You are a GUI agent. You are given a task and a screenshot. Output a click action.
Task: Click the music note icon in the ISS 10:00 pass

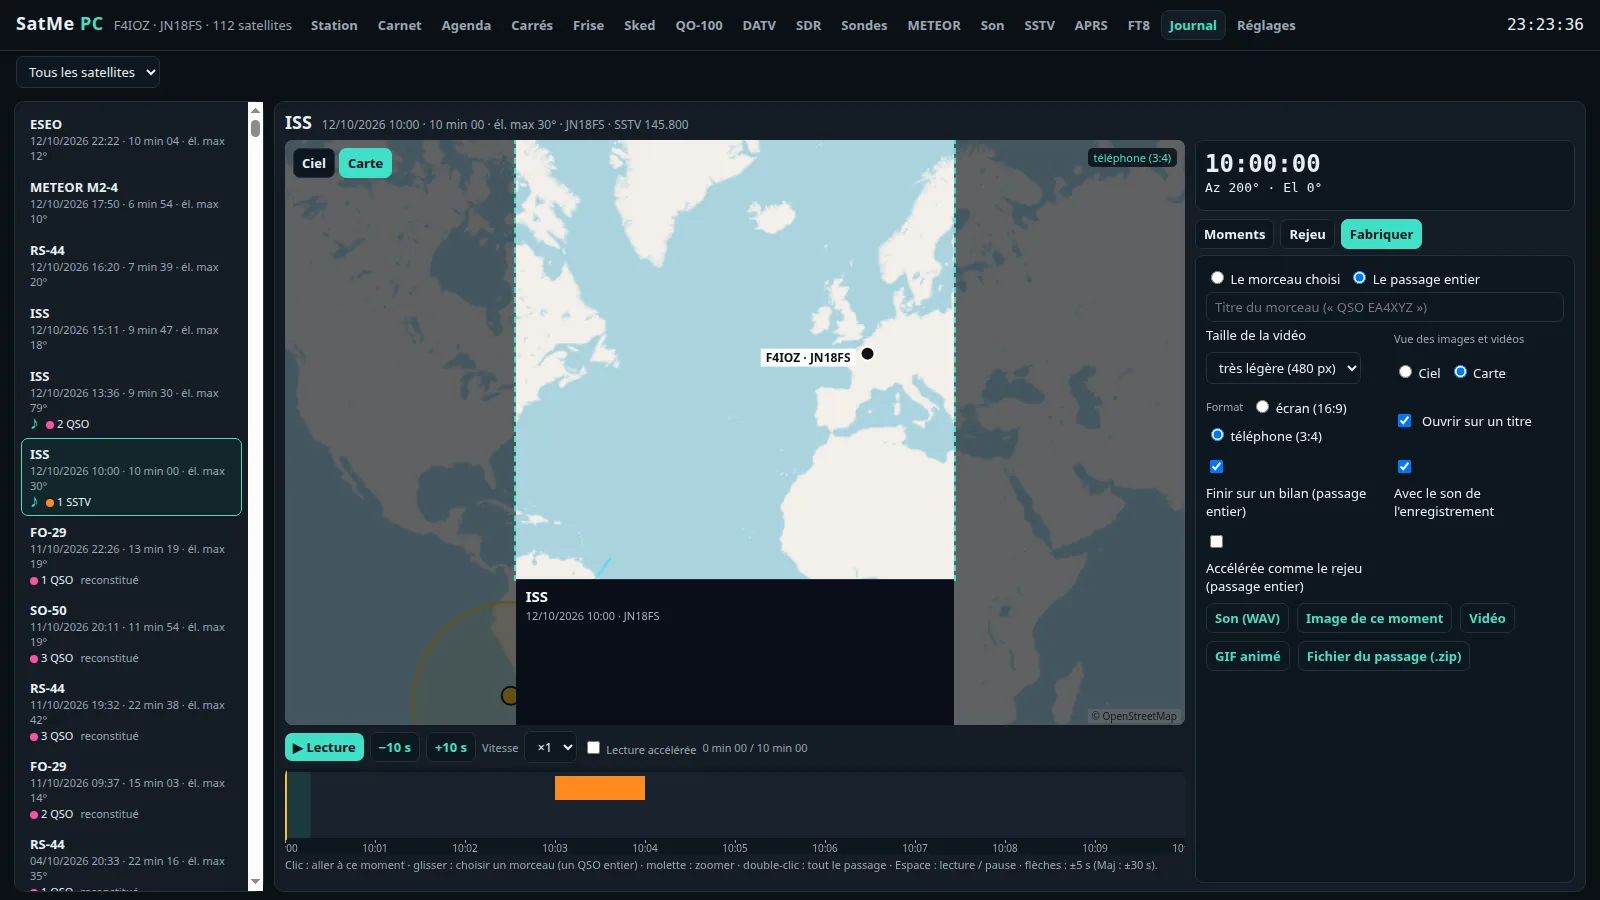[35, 502]
